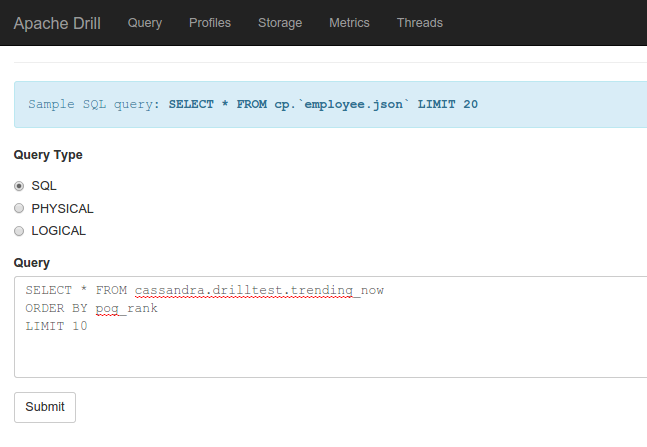Select the SQL query type radio
This screenshot has height=447, width=647.
click(19, 186)
